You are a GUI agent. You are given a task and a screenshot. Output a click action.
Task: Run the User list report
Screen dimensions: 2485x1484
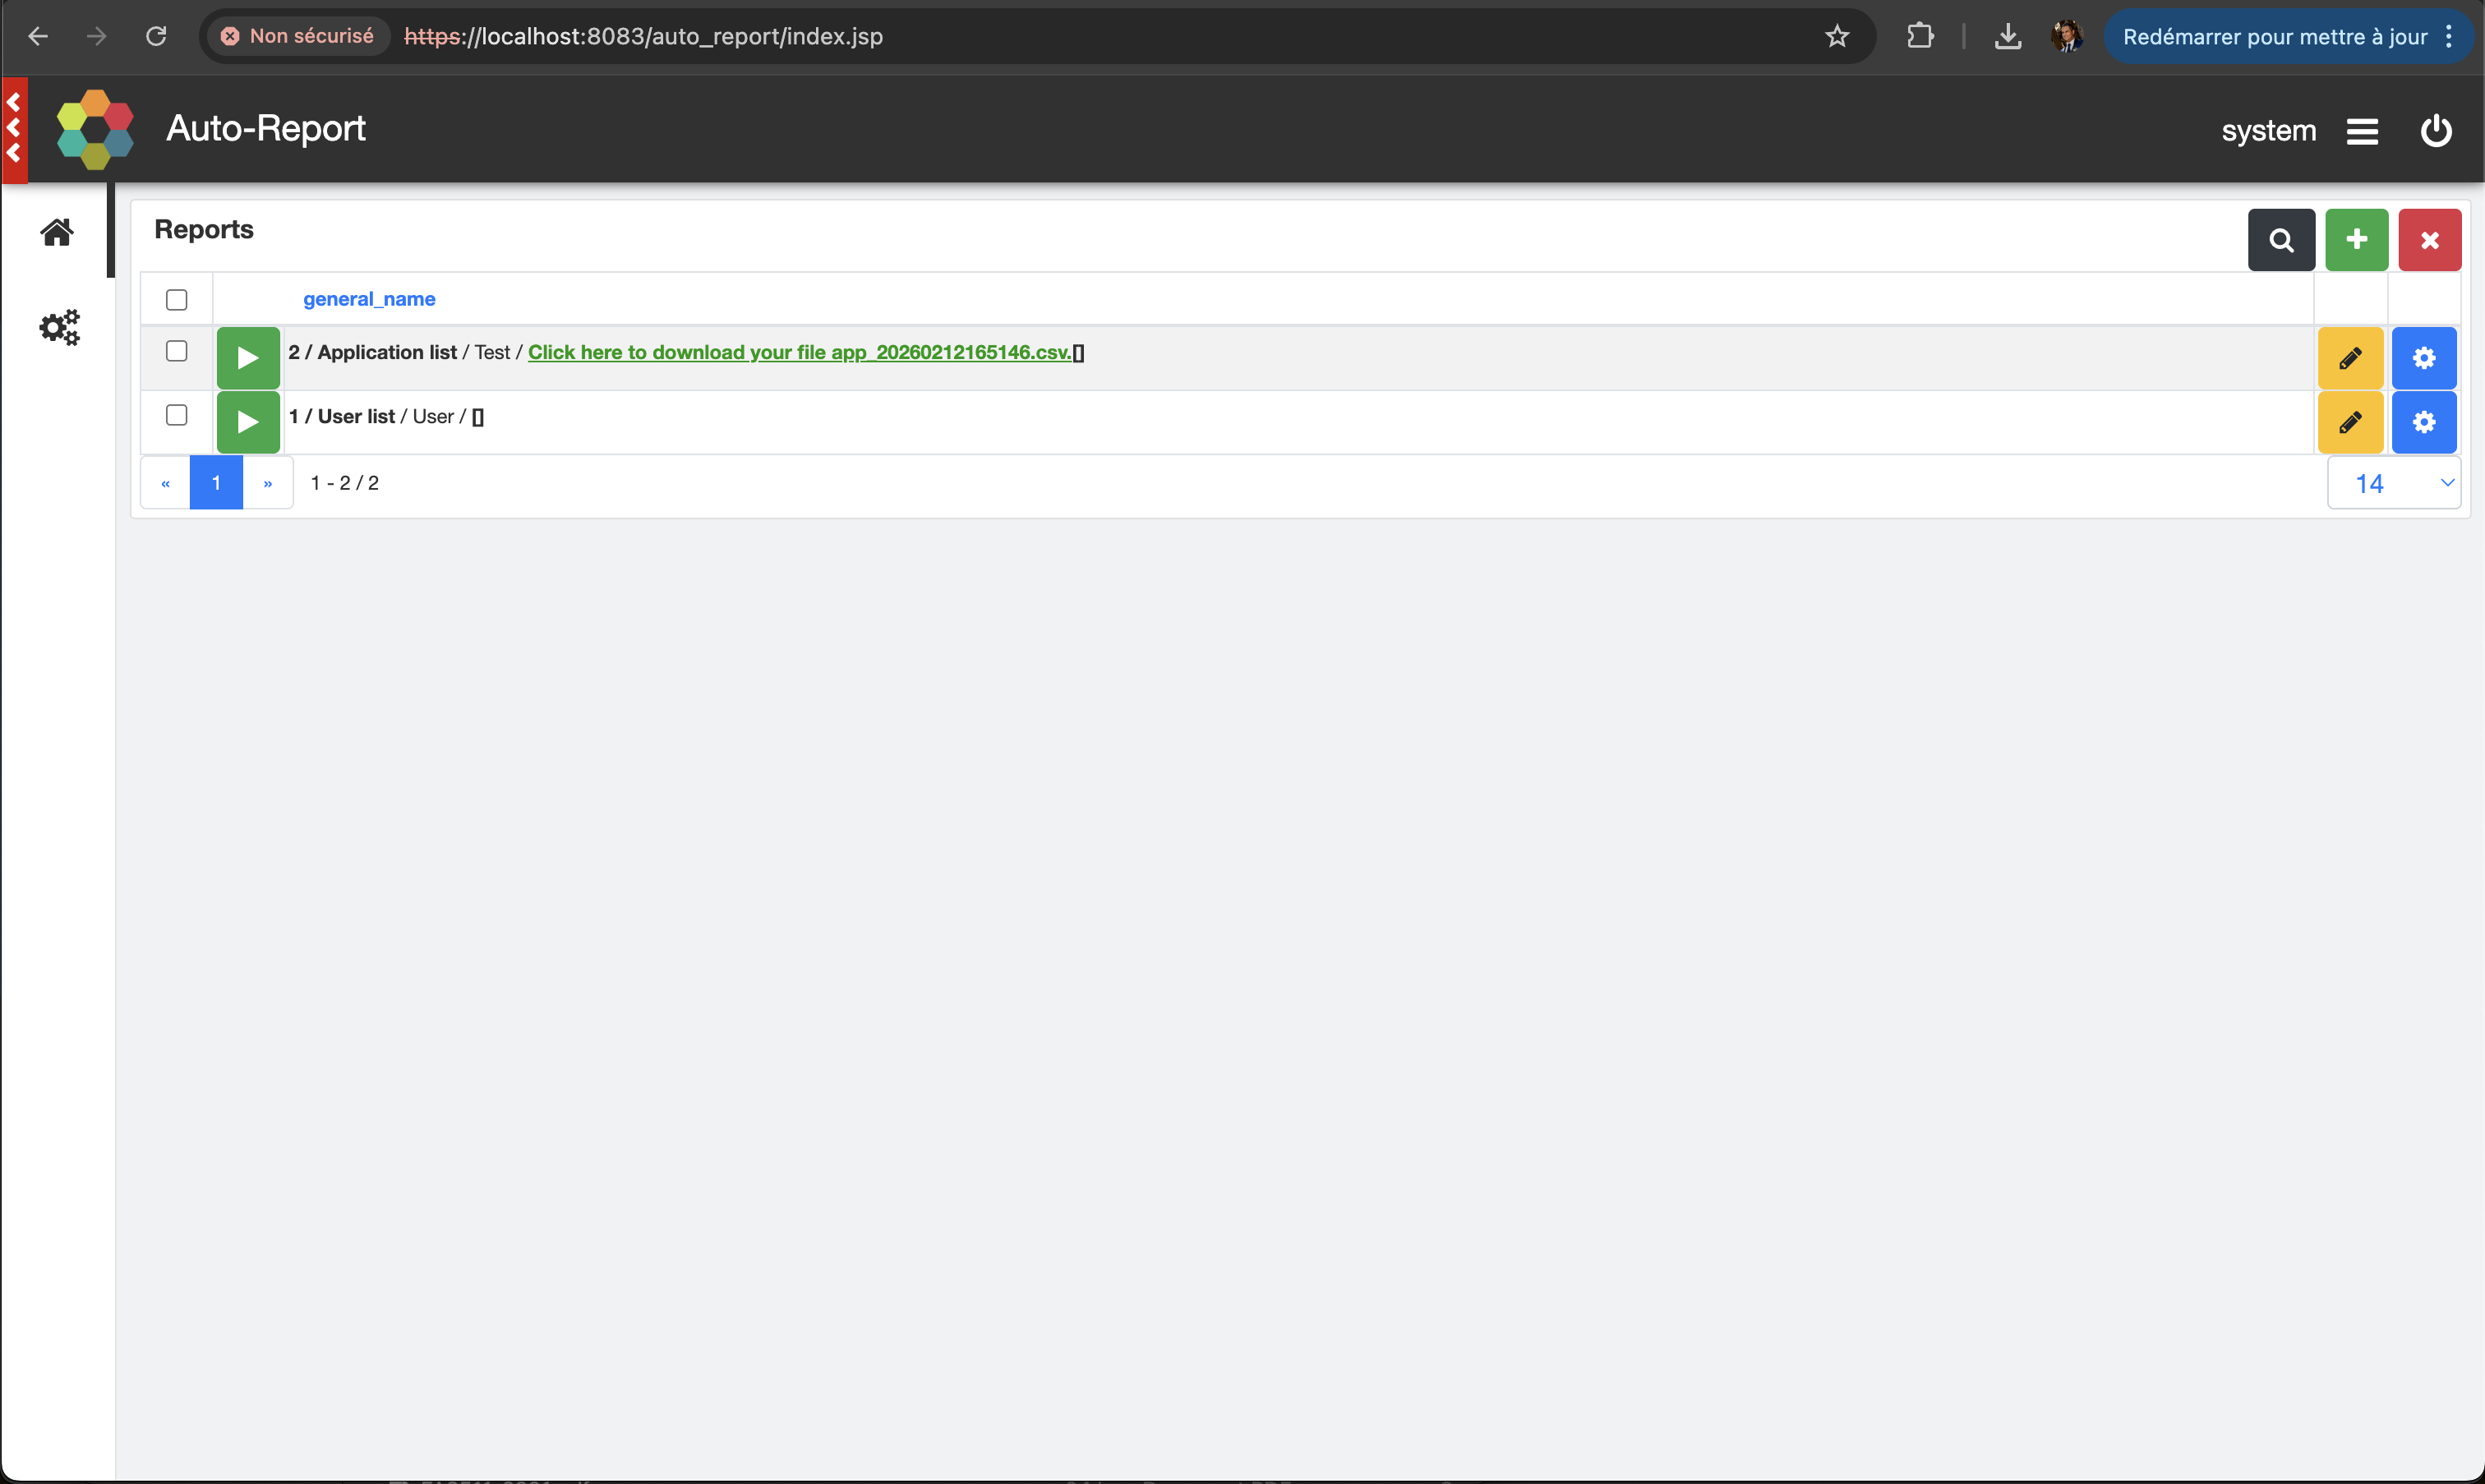click(x=248, y=422)
